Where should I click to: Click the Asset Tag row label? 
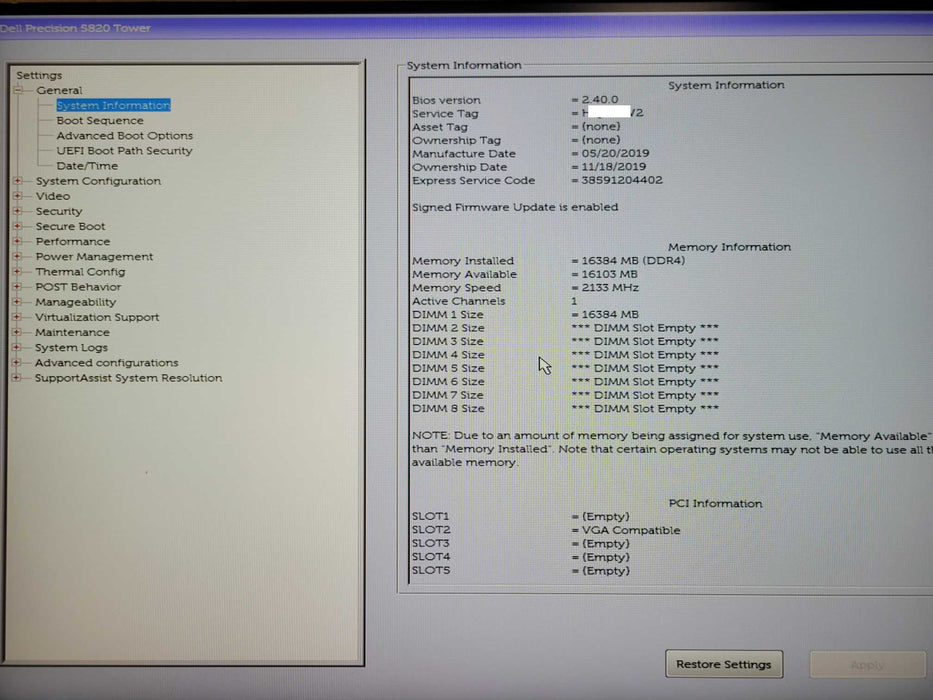click(440, 127)
